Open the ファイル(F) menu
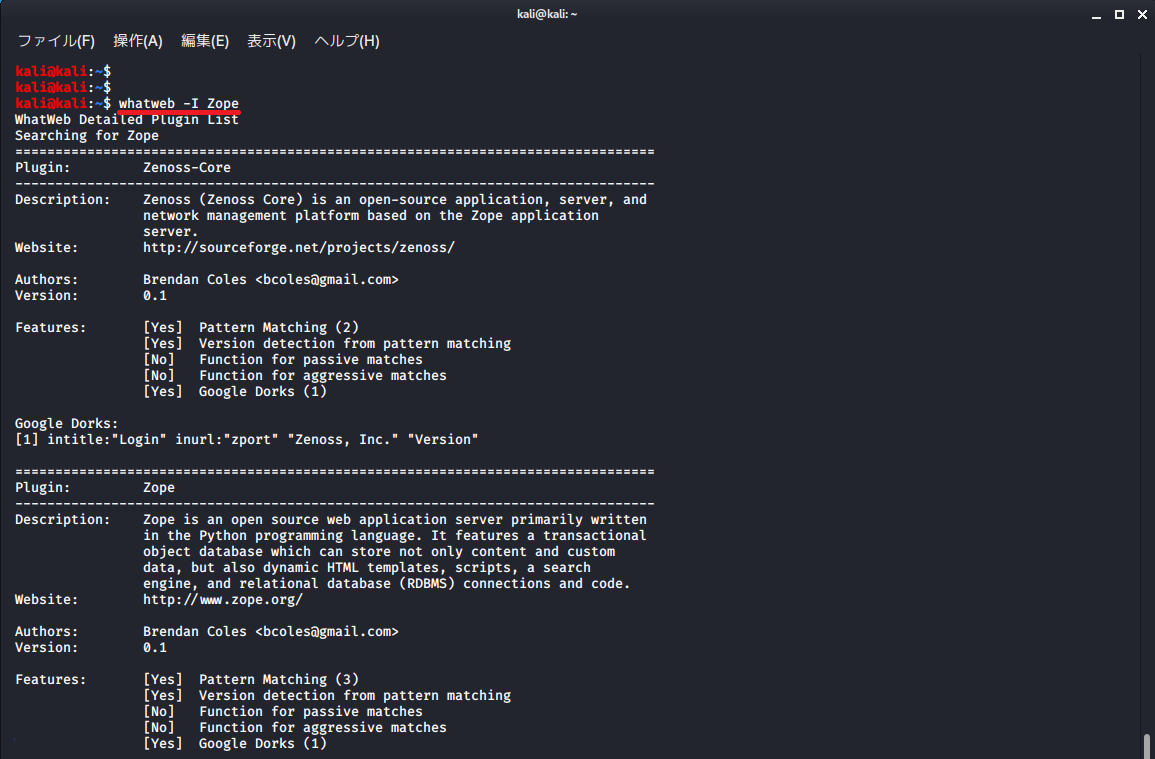Image resolution: width=1155 pixels, height=759 pixels. [56, 41]
